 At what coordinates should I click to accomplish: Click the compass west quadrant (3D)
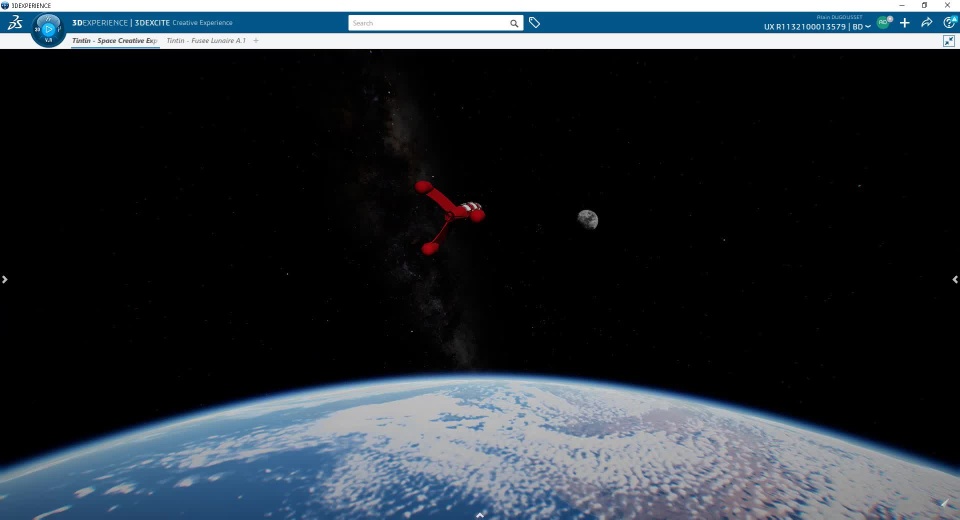37,29
